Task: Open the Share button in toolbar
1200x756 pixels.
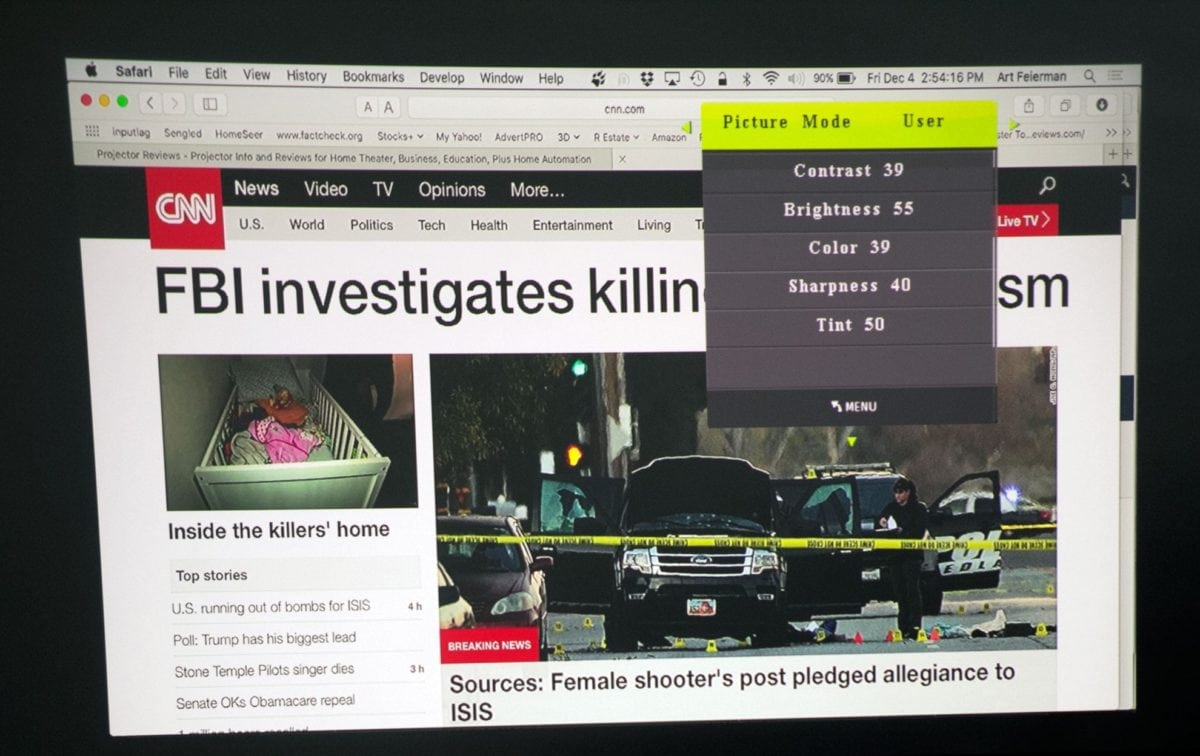Action: (1028, 105)
